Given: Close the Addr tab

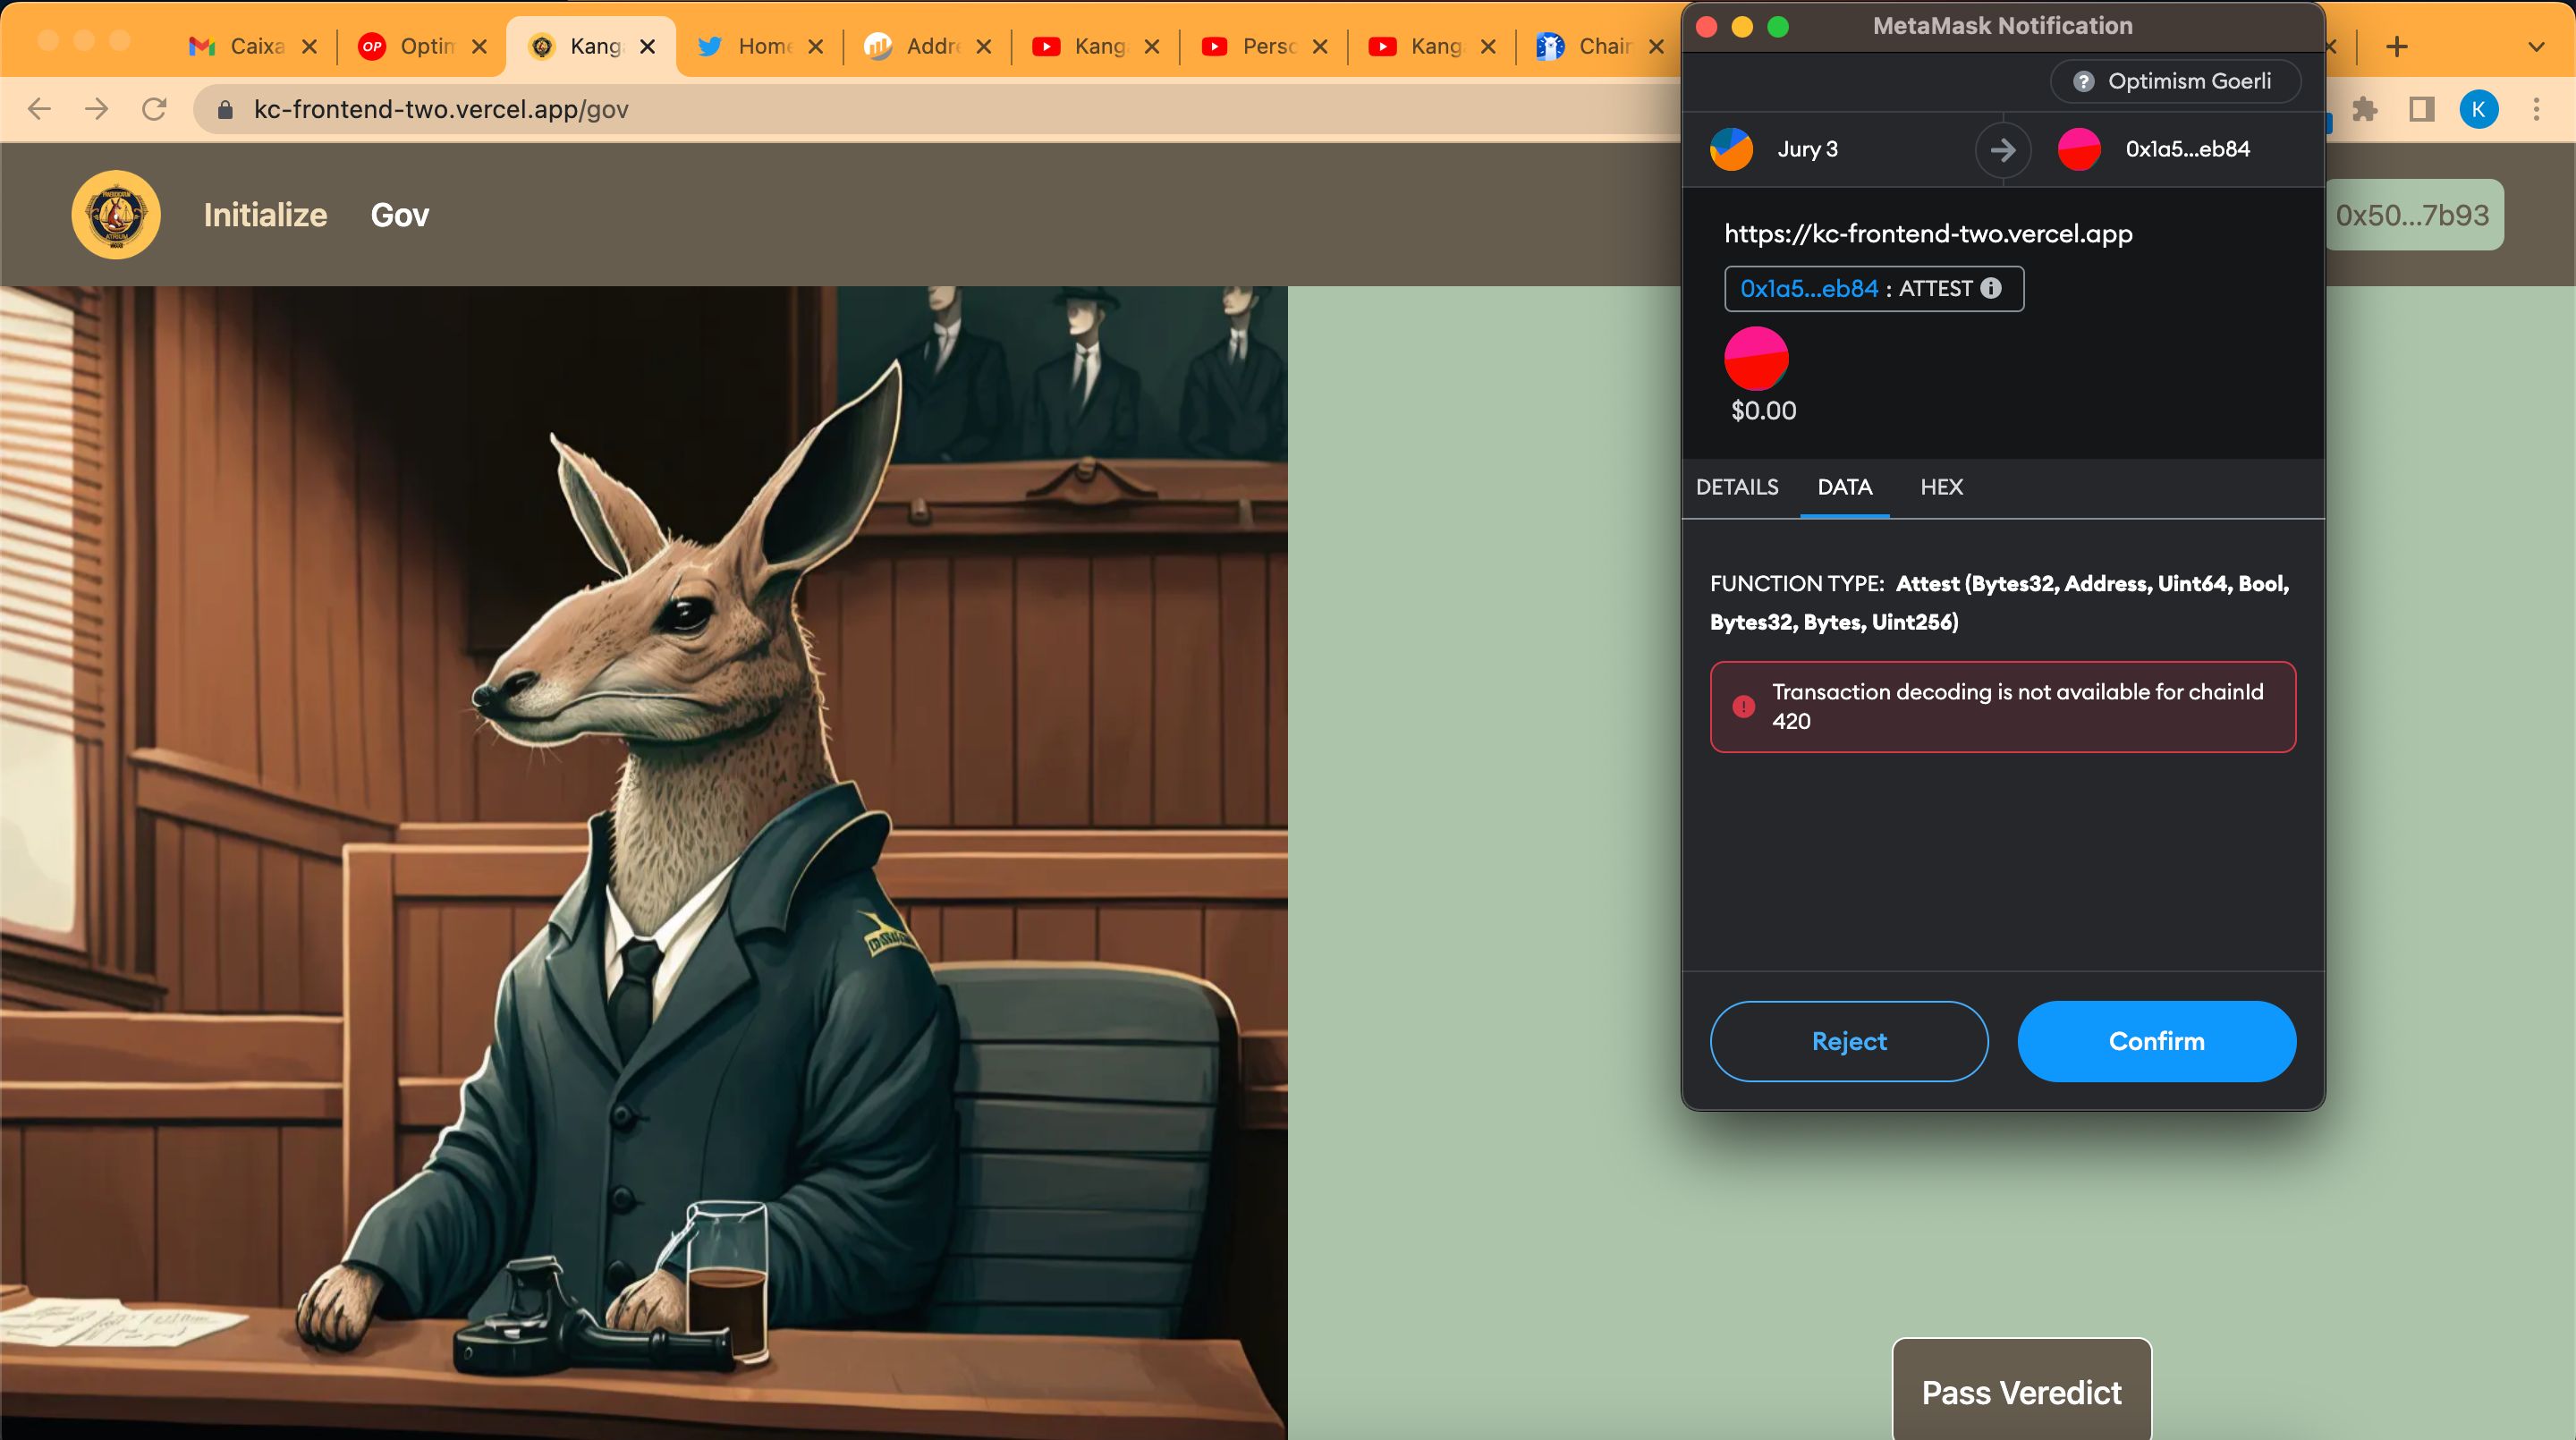Looking at the screenshot, I should point(983,46).
